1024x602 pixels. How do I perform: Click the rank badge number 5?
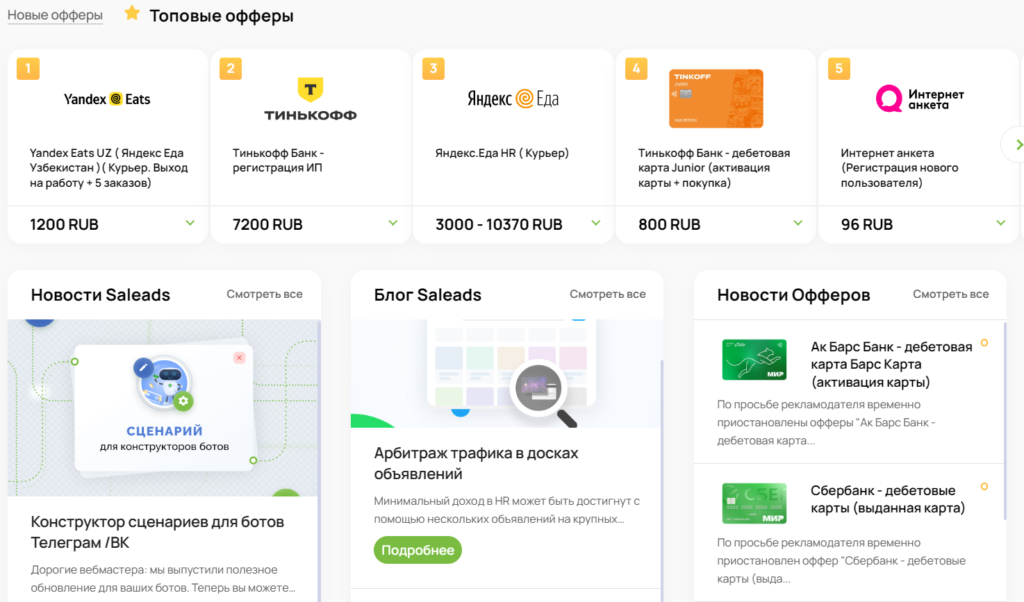coord(839,69)
